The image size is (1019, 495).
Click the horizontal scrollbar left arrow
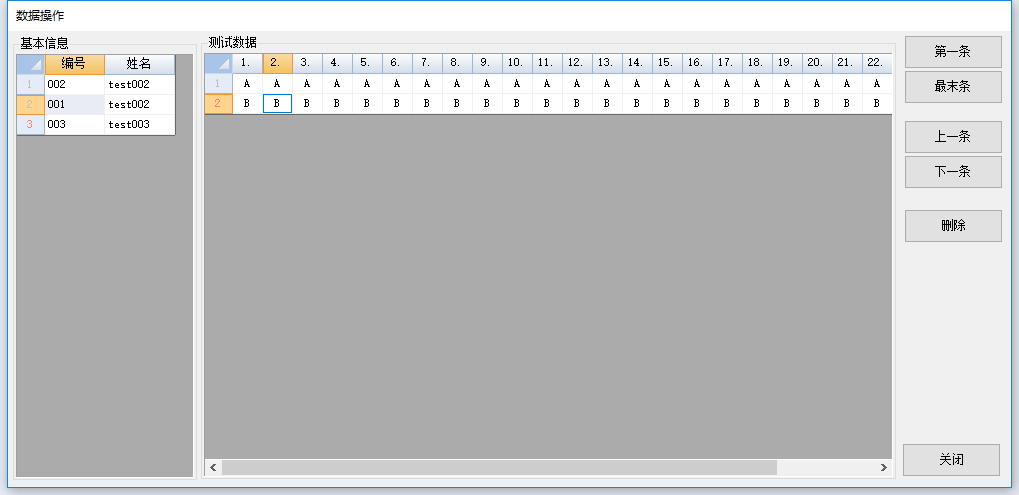pyautogui.click(x=213, y=468)
